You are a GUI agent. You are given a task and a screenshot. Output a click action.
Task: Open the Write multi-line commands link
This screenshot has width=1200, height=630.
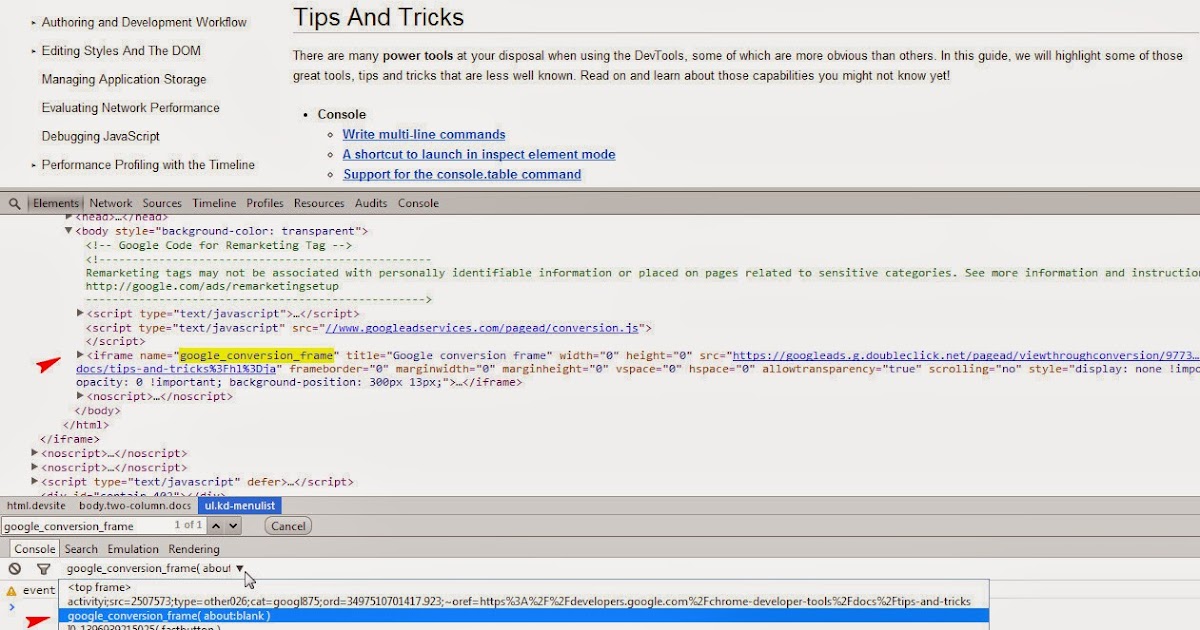(424, 134)
